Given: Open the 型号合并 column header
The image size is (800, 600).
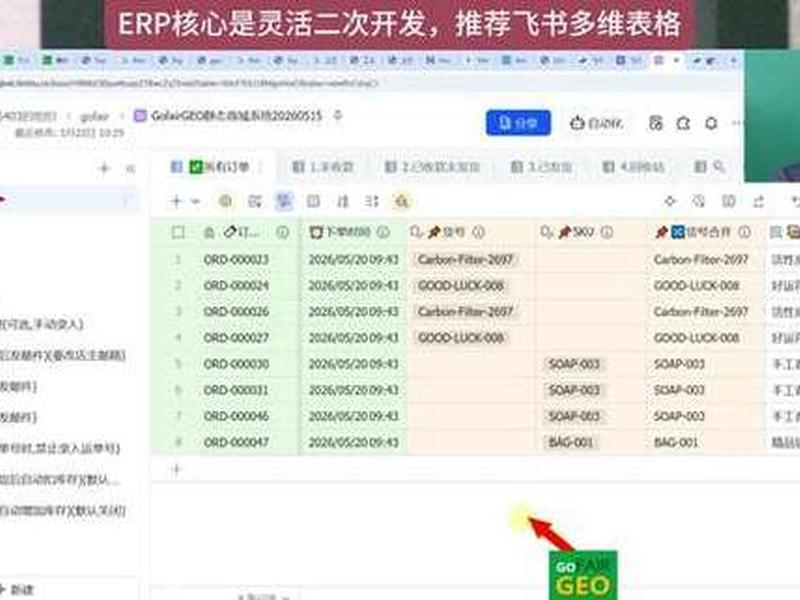Looking at the screenshot, I should [x=705, y=233].
